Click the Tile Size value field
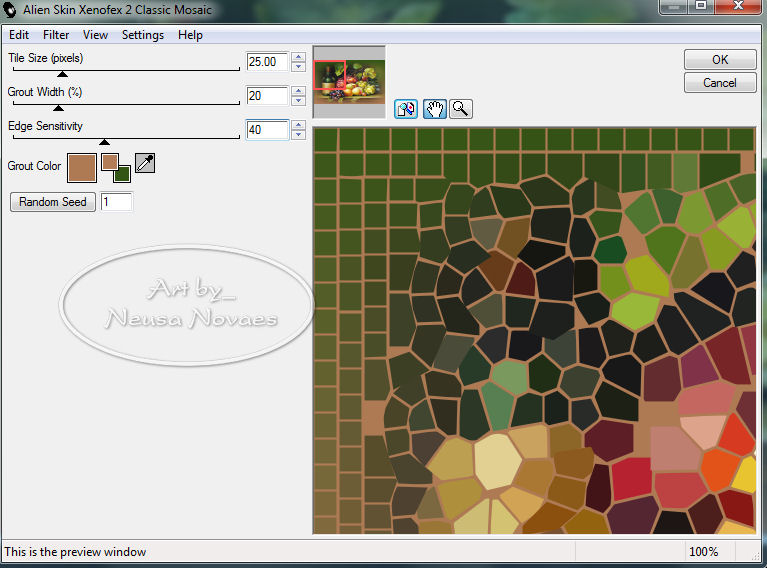 (x=267, y=62)
